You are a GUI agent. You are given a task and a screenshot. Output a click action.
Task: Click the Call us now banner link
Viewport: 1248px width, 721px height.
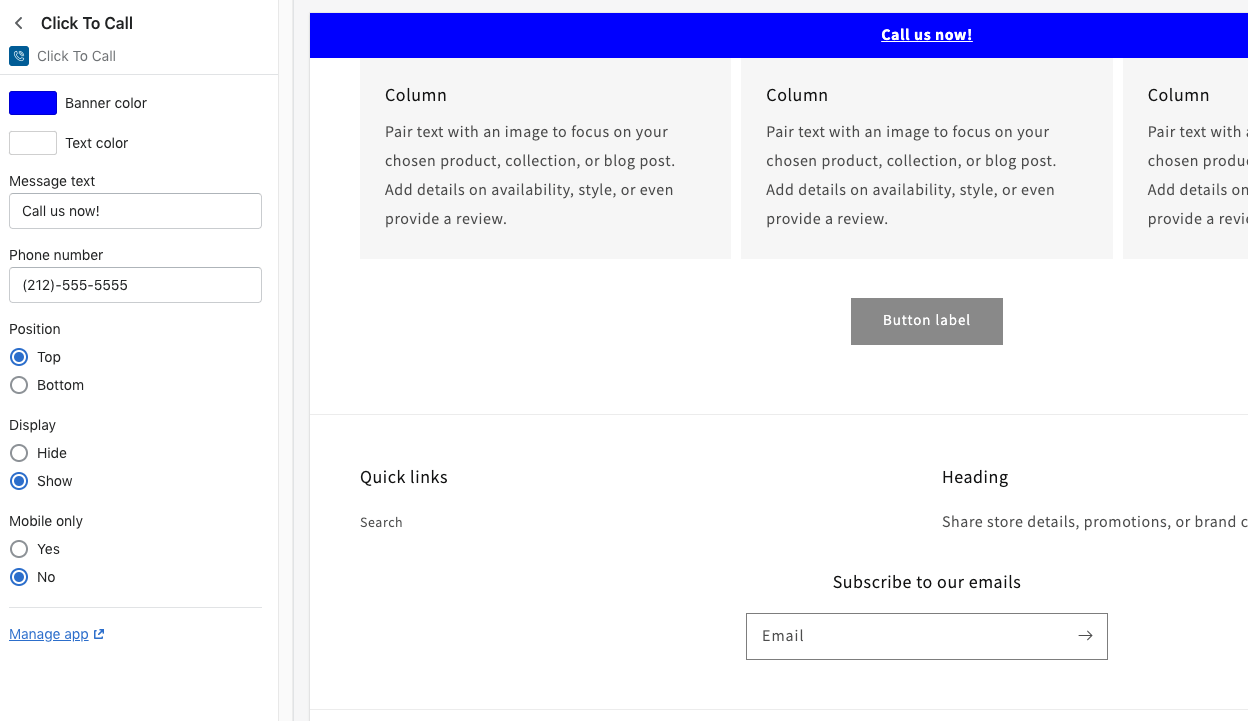[x=926, y=34]
